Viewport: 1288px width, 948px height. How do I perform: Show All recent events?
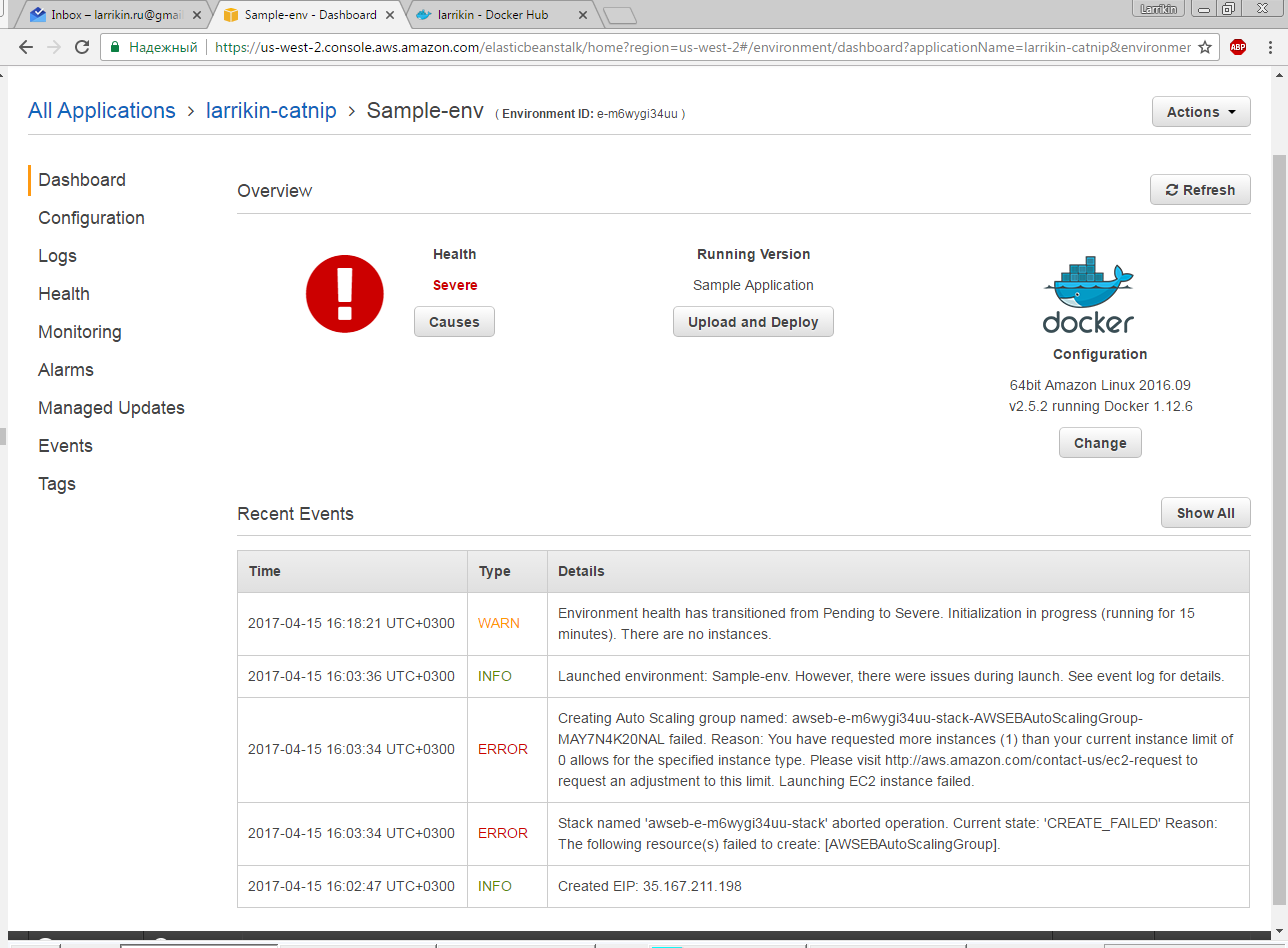(1205, 513)
